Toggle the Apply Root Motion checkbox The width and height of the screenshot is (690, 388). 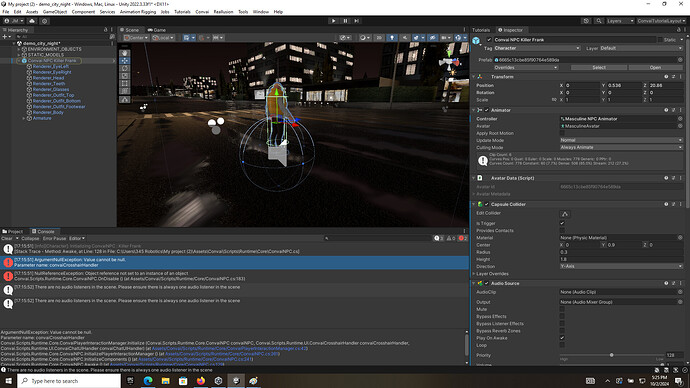pyautogui.click(x=562, y=133)
